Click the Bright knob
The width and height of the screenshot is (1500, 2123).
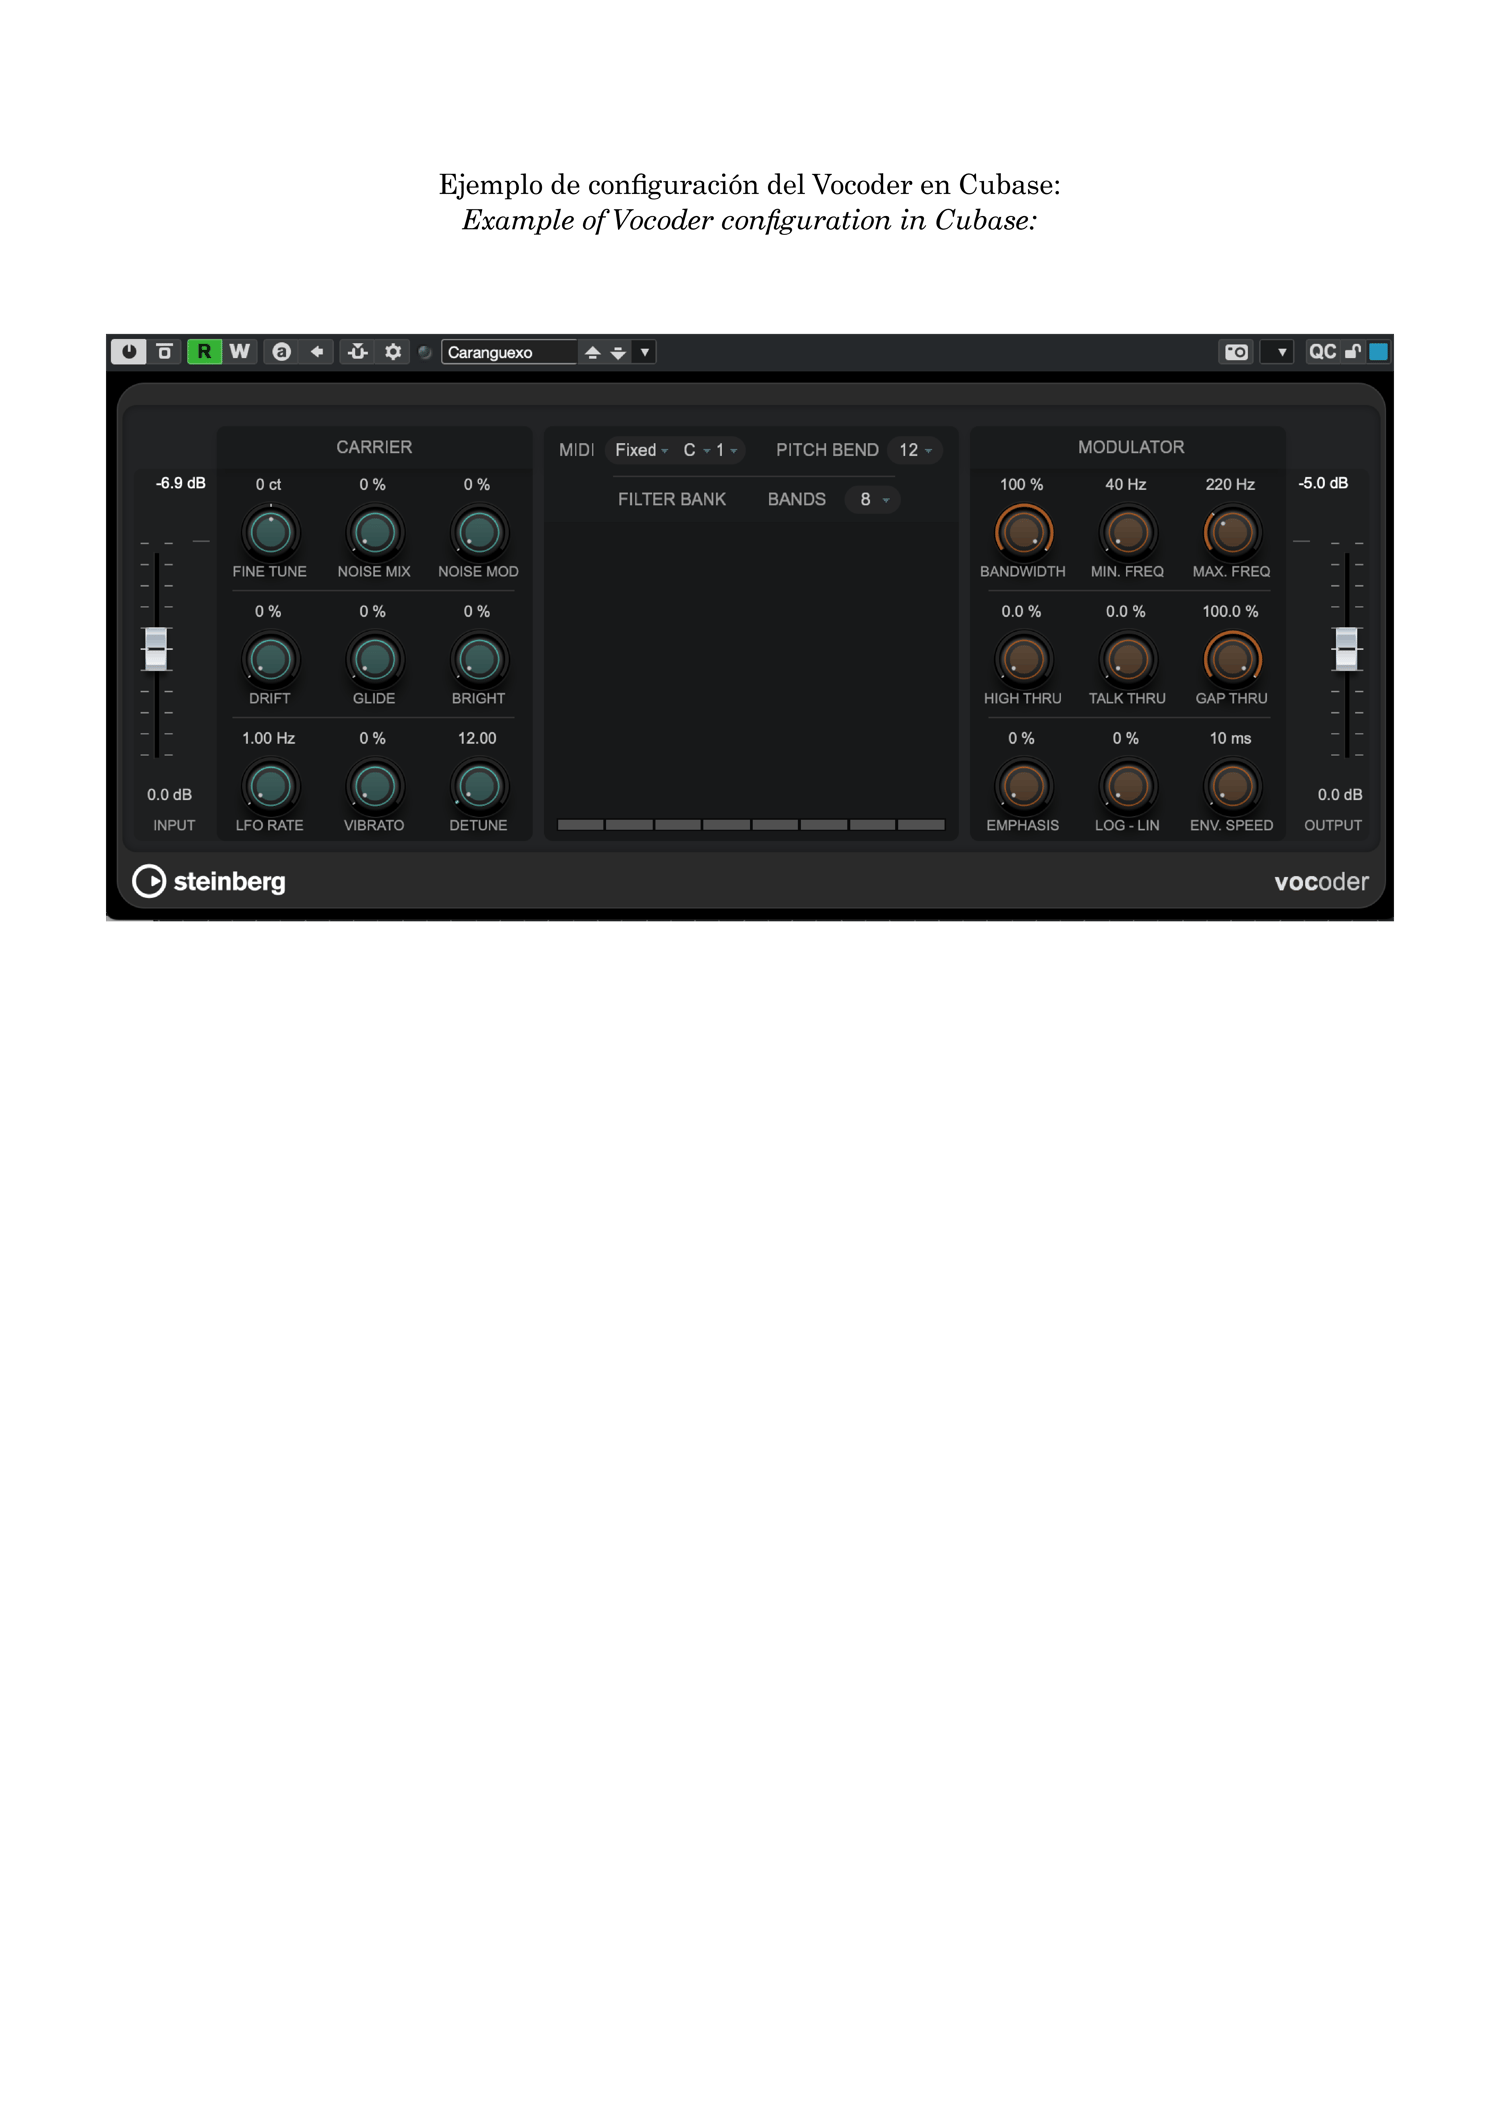point(479,659)
